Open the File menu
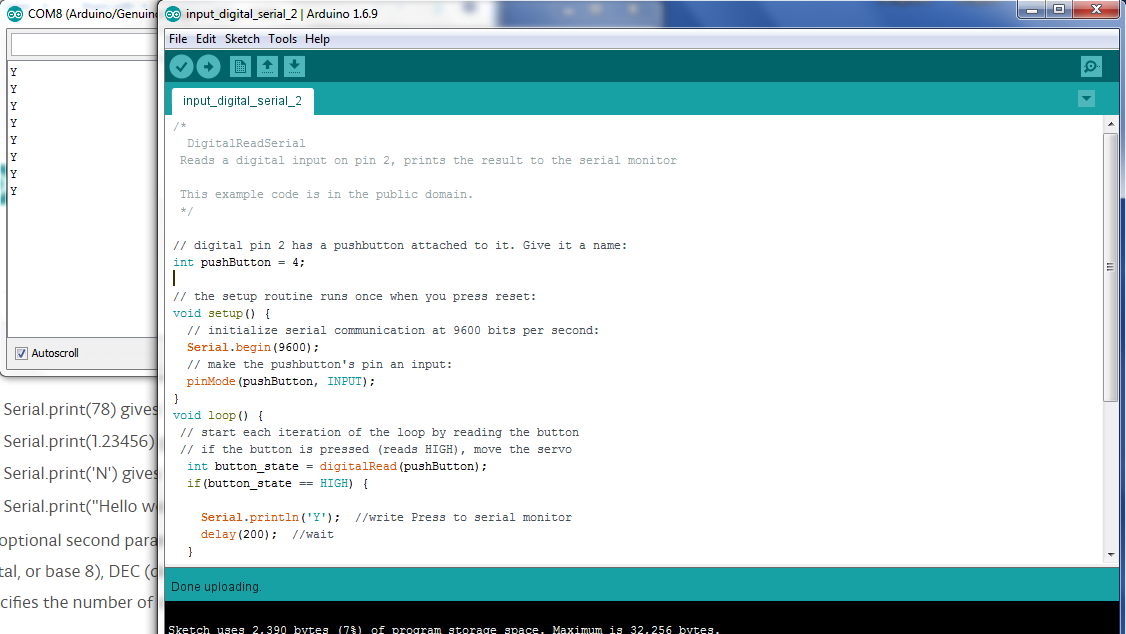 (x=178, y=39)
